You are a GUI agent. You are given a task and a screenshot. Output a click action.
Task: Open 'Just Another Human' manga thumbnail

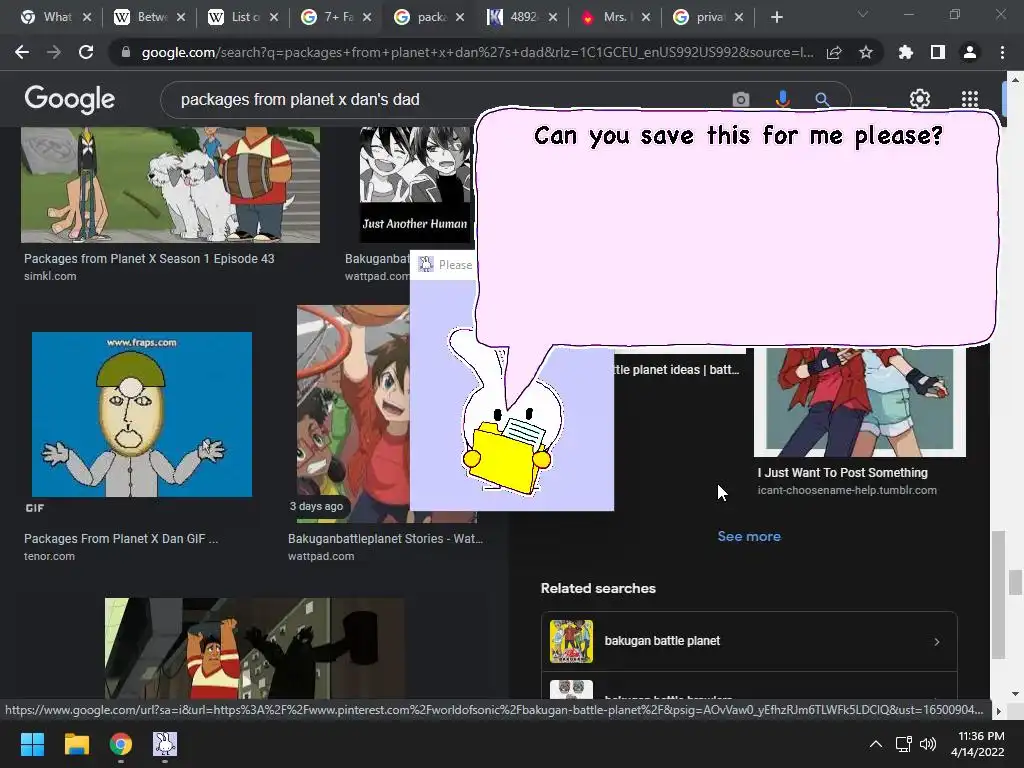[x=415, y=185]
